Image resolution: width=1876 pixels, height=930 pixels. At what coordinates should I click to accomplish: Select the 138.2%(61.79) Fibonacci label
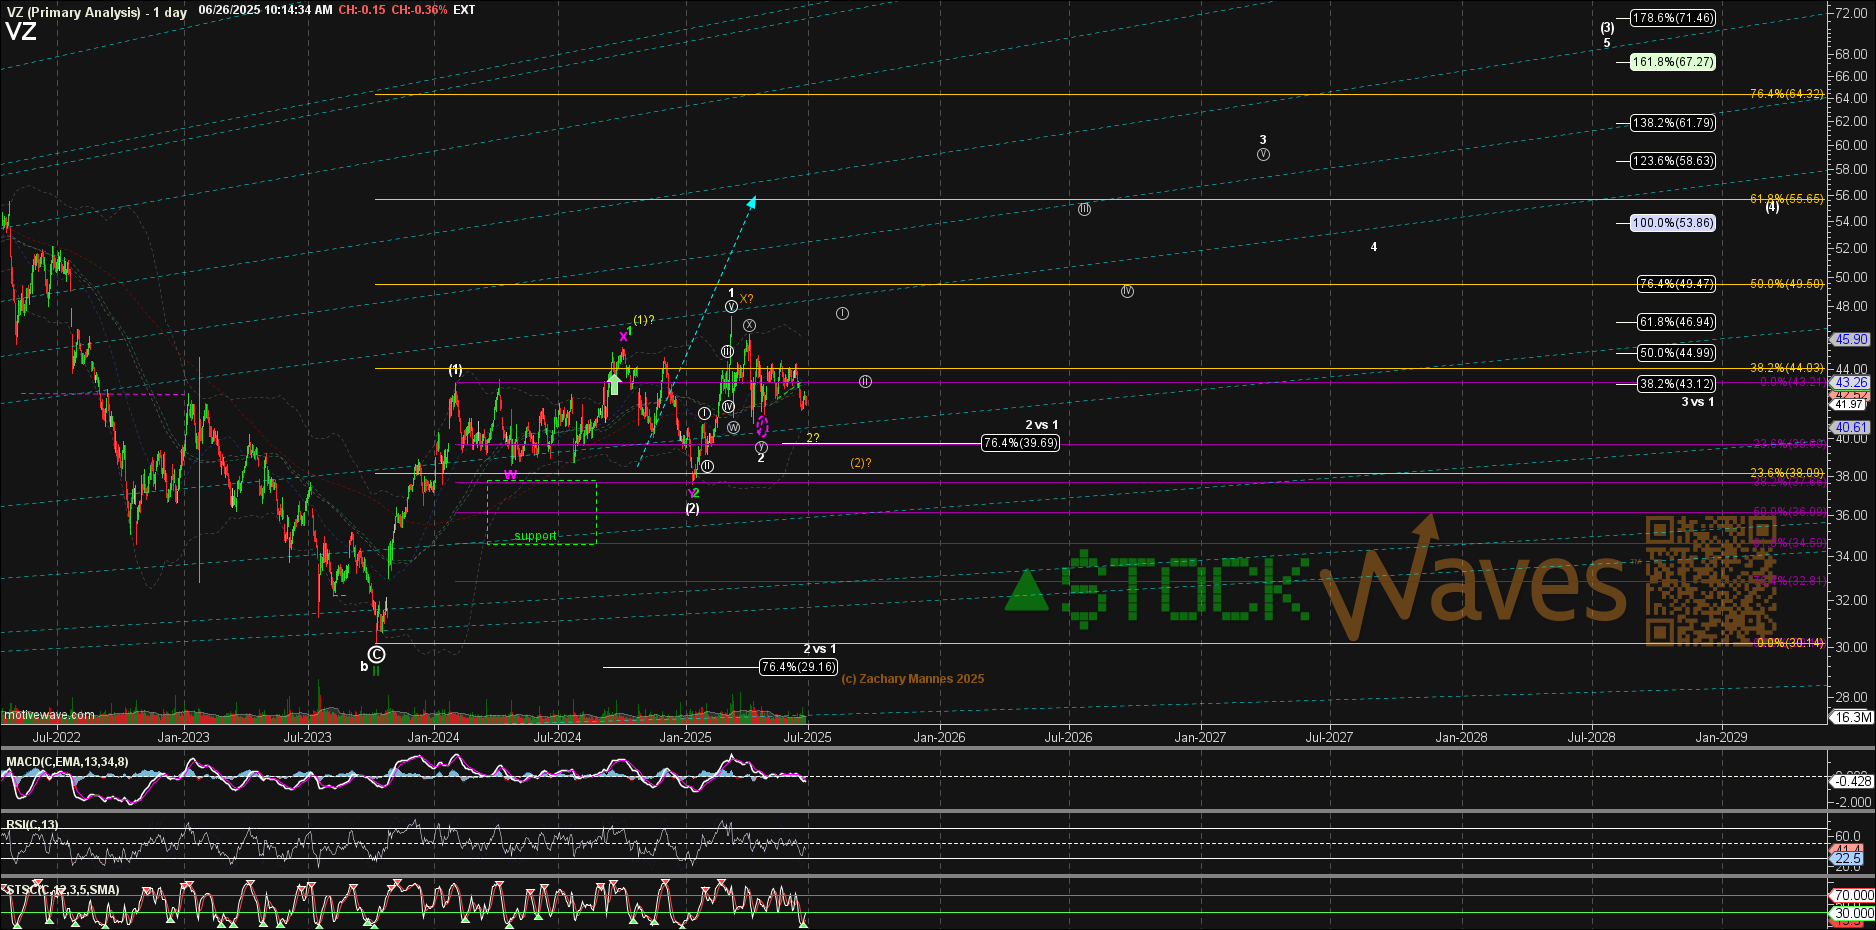tap(1673, 123)
